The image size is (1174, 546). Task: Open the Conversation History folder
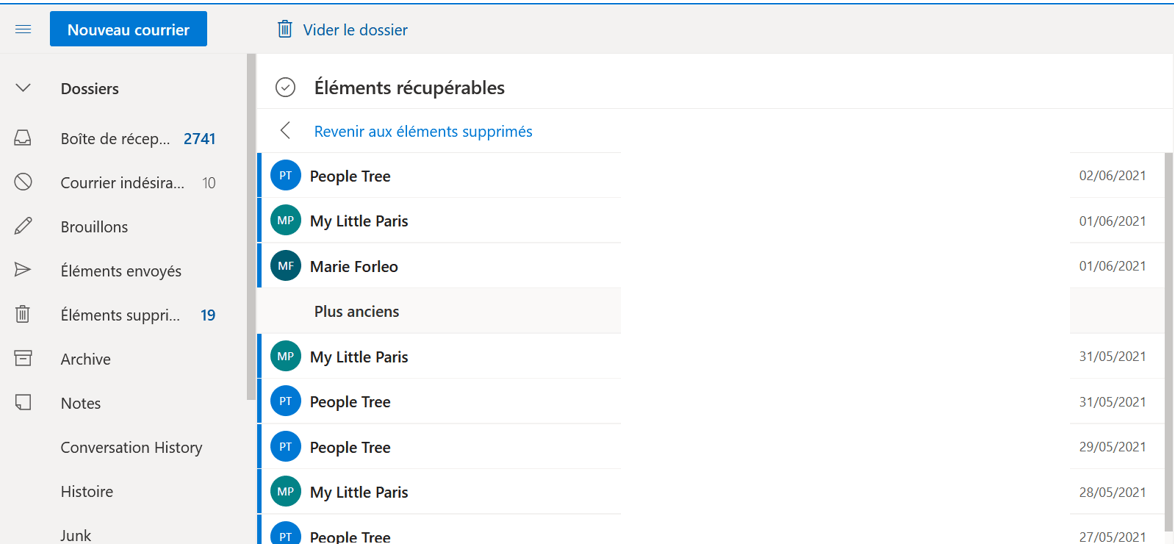[x=131, y=447]
